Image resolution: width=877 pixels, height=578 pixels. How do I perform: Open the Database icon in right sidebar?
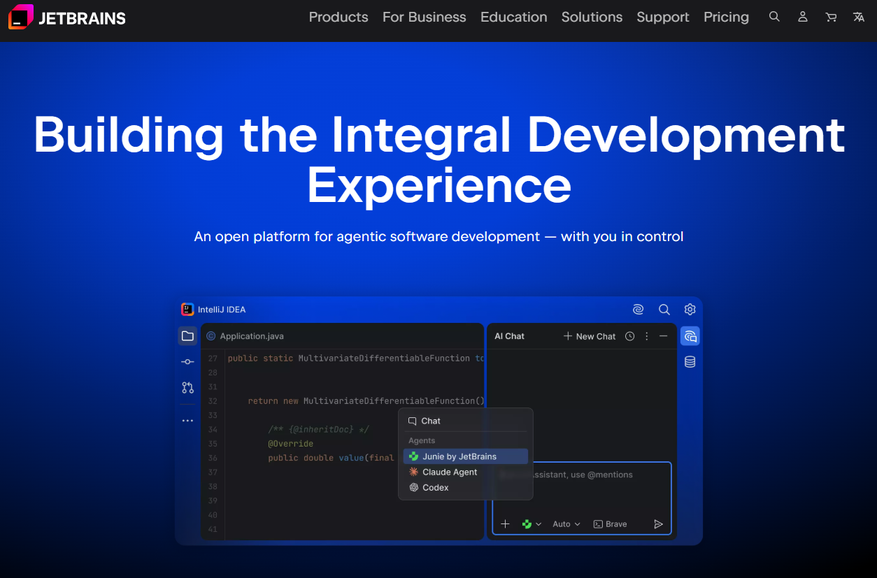point(690,362)
